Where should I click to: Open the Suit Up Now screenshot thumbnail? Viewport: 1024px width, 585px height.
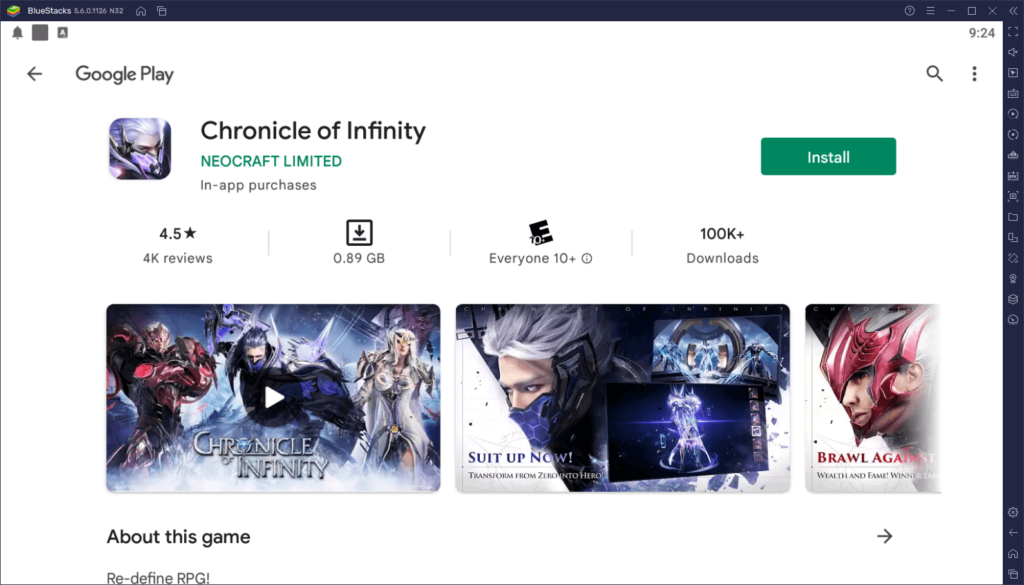coord(622,397)
